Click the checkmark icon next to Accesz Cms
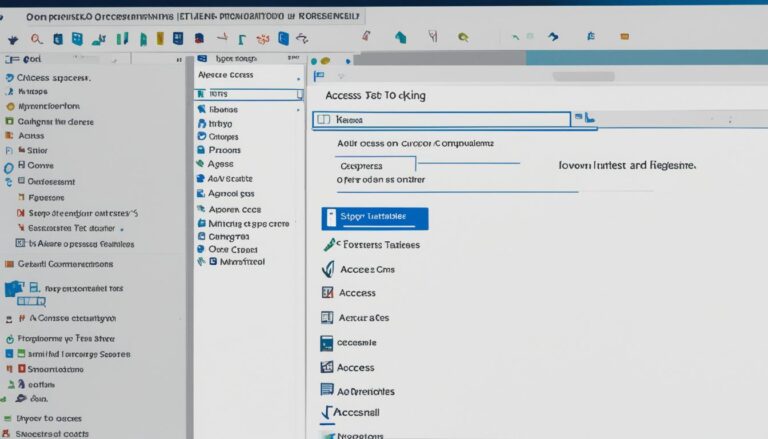 point(327,269)
